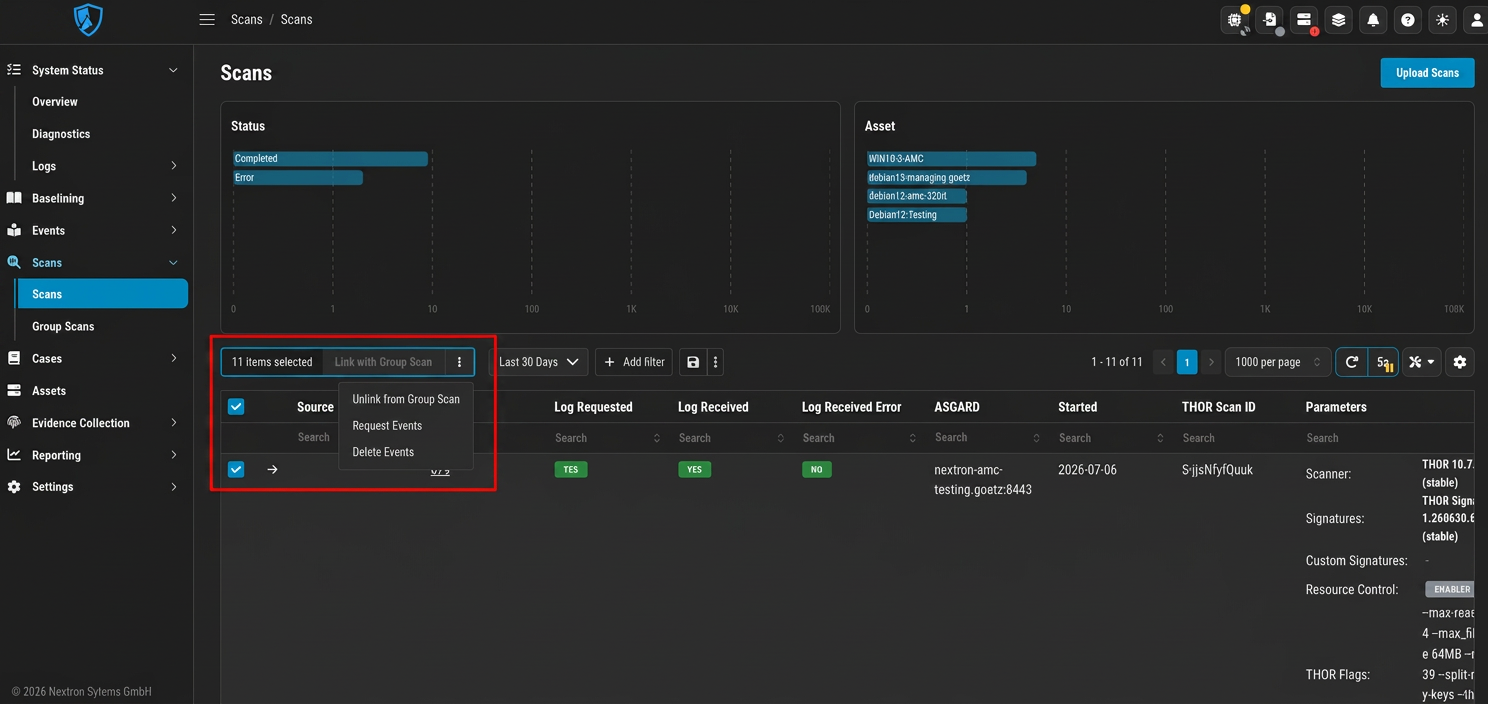The image size is (1488, 704).
Task: Open Overview in sidebar
Action: 55,102
